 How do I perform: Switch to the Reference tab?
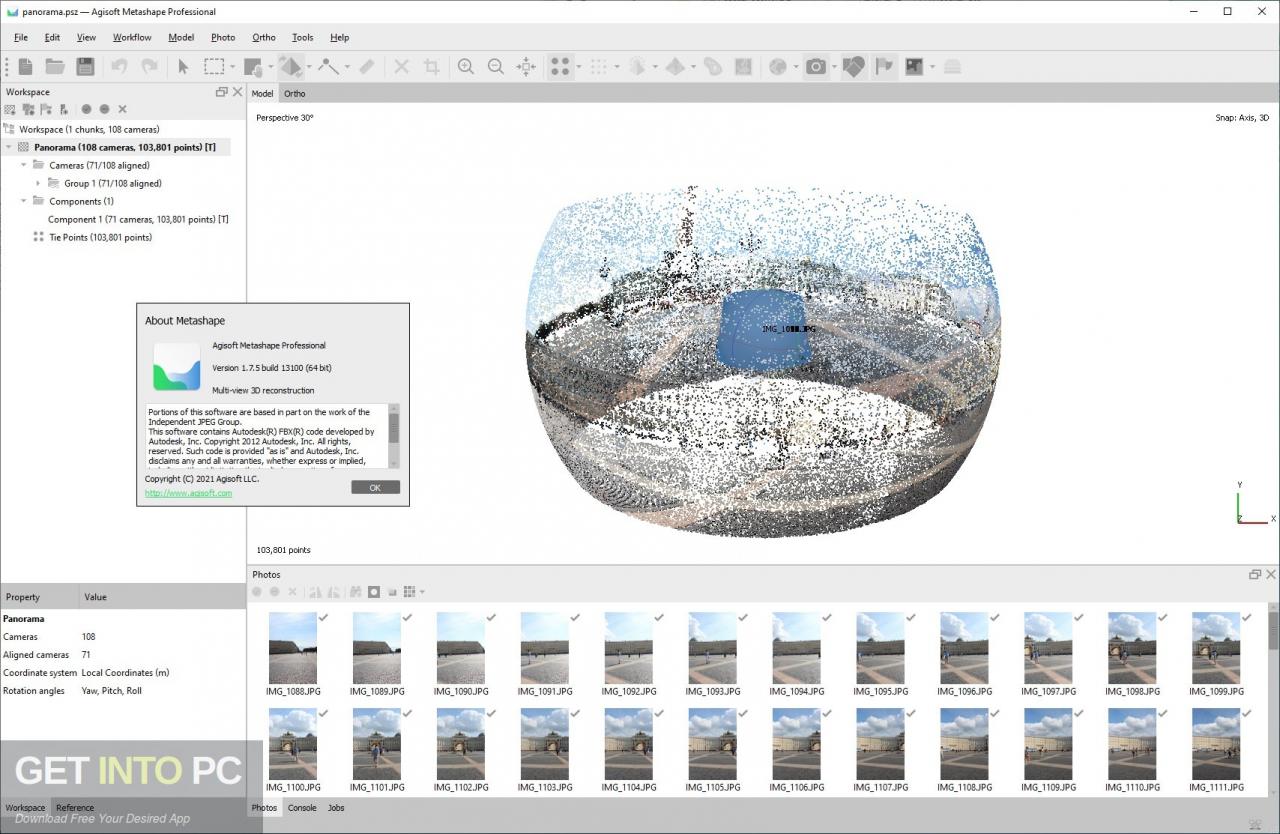click(75, 808)
